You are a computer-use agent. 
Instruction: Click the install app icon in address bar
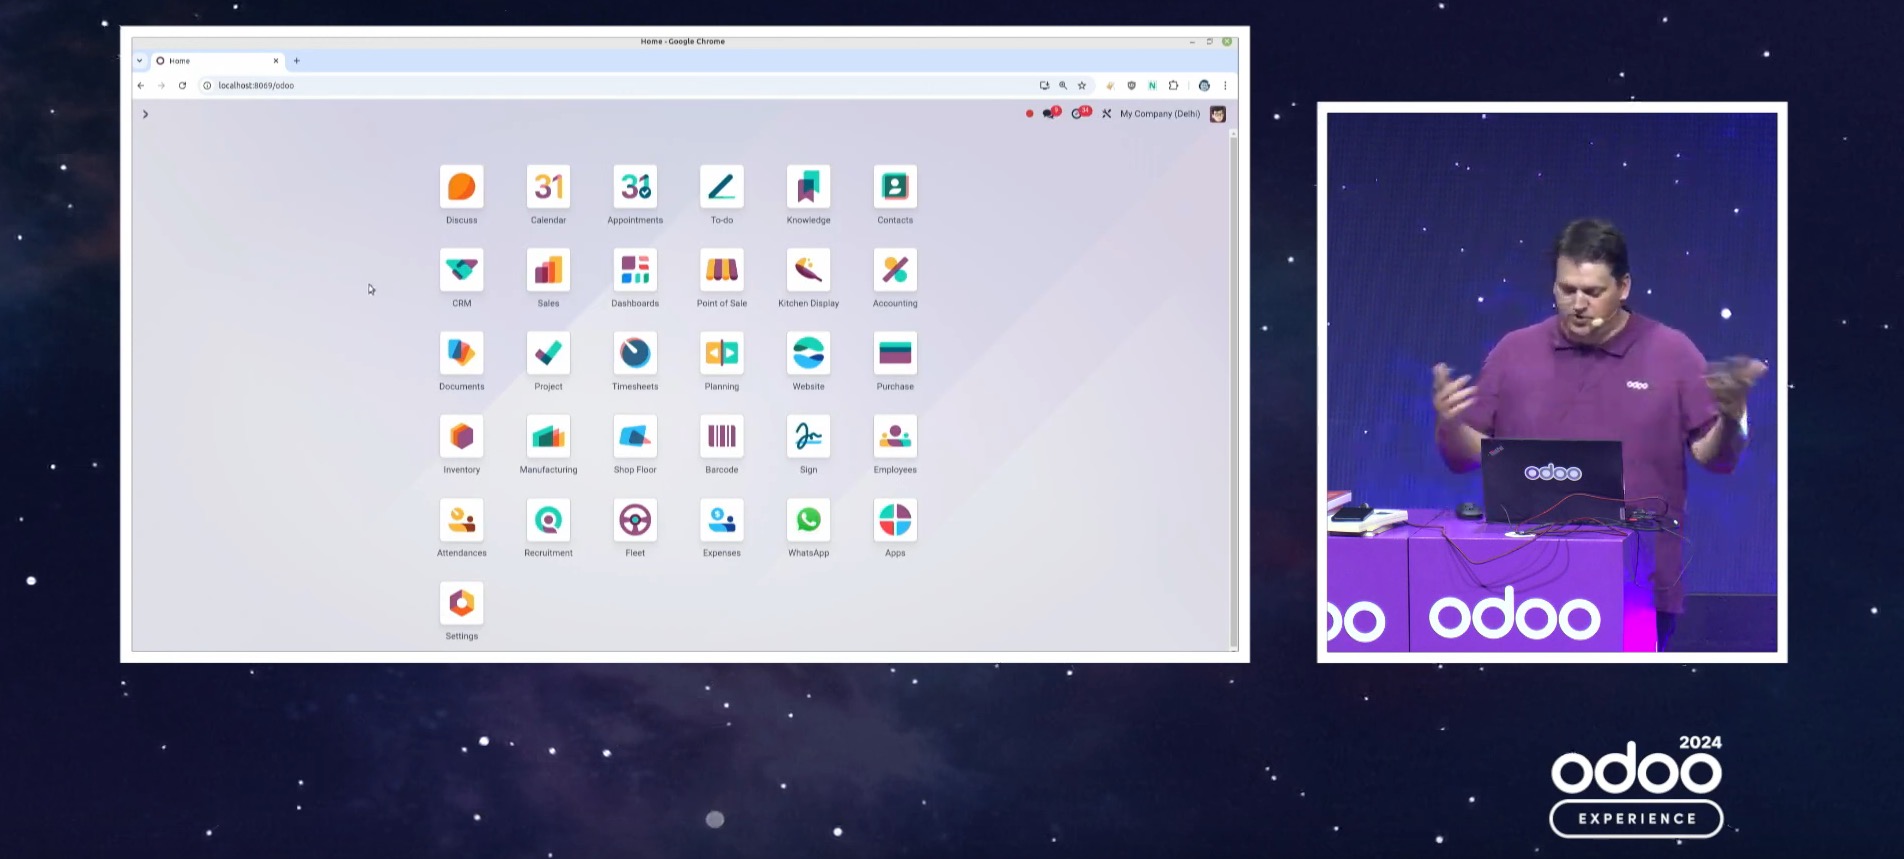pyautogui.click(x=1044, y=86)
